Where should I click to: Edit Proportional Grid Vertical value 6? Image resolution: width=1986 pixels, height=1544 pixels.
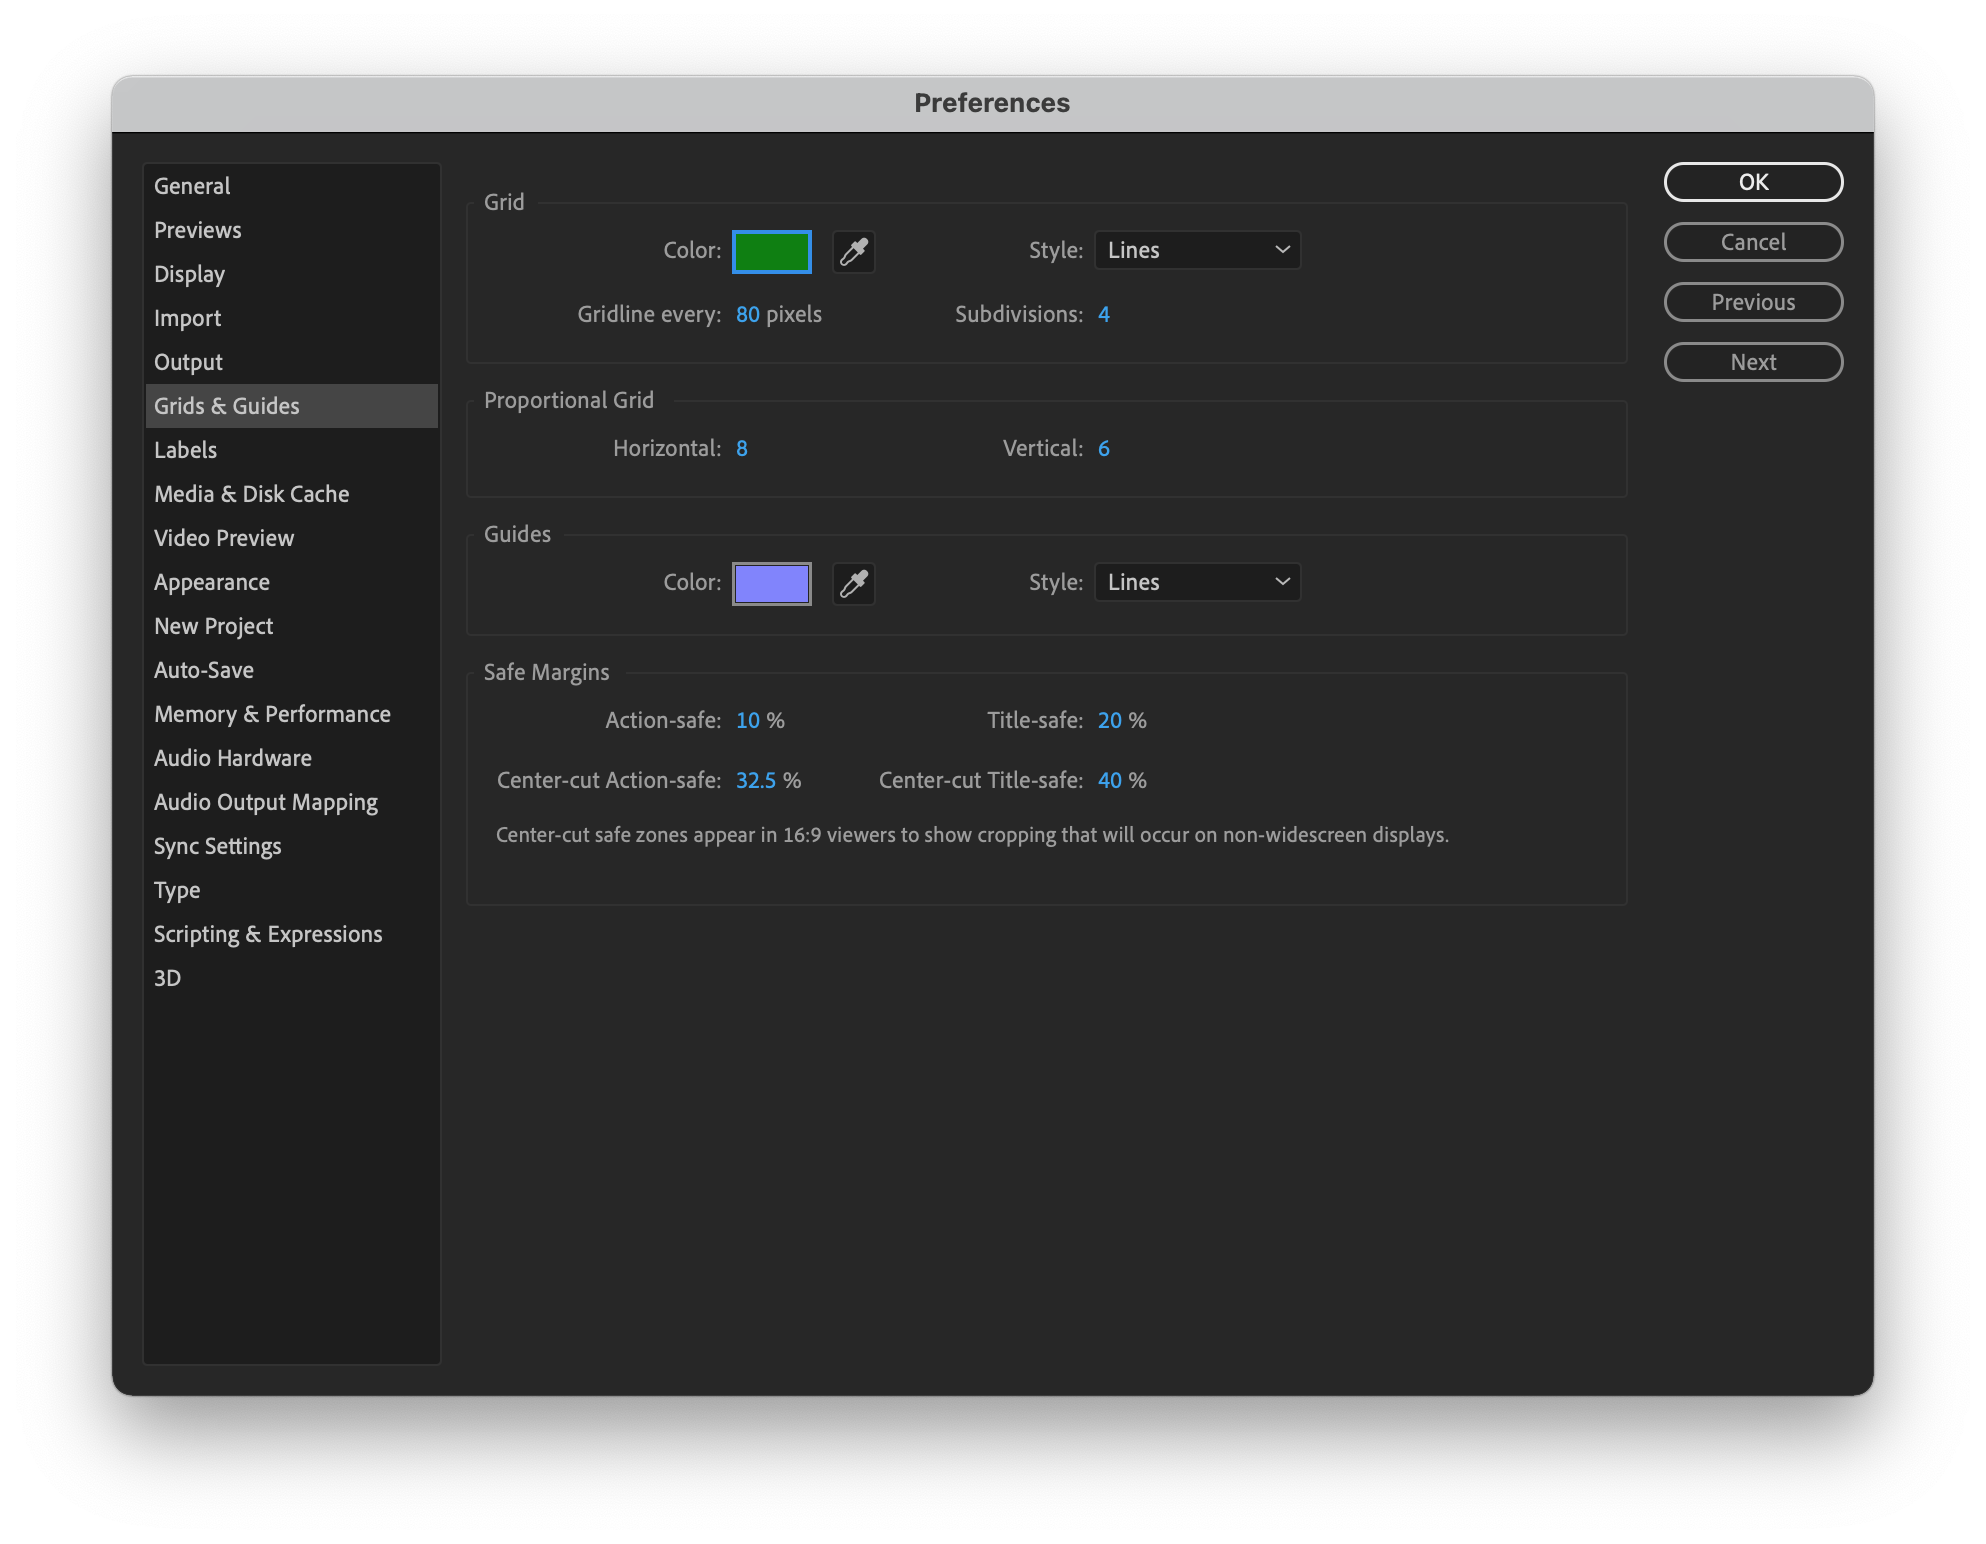click(x=1104, y=448)
